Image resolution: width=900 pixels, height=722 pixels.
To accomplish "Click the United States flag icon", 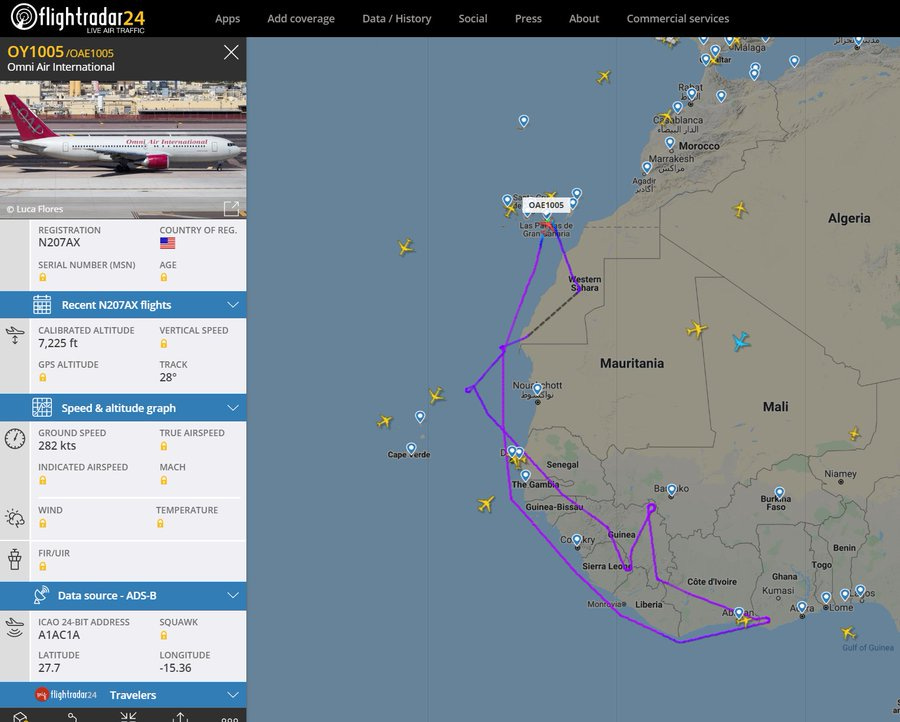I will 167,243.
